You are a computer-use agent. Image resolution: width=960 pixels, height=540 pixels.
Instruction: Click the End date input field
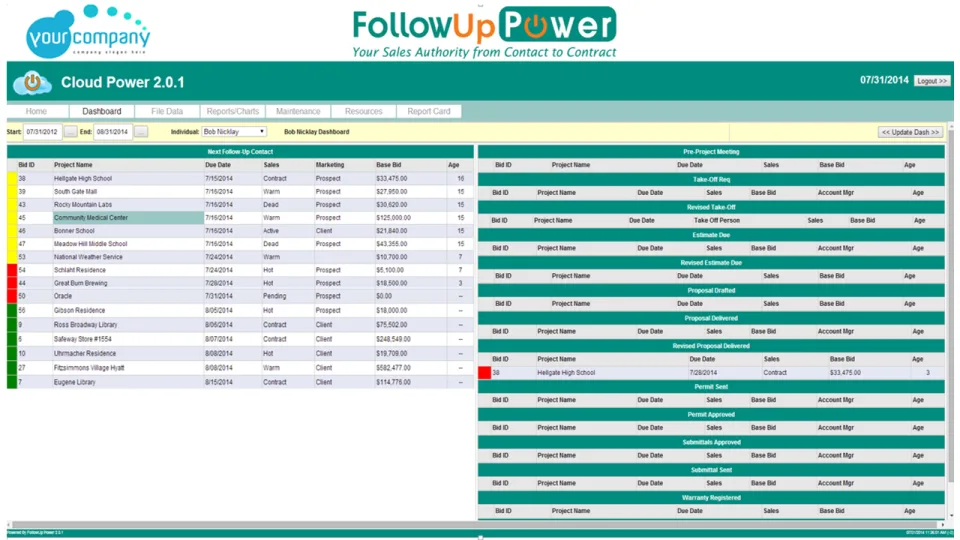(113, 132)
